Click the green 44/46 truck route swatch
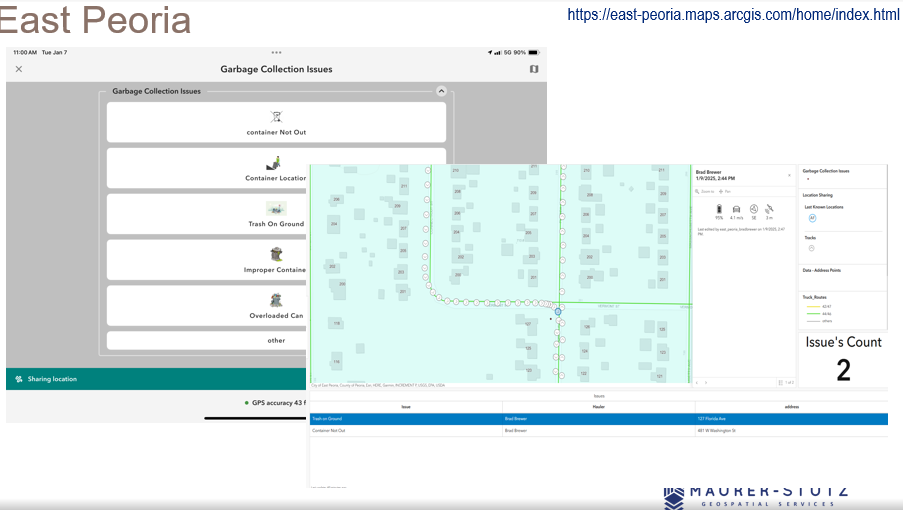 point(813,314)
